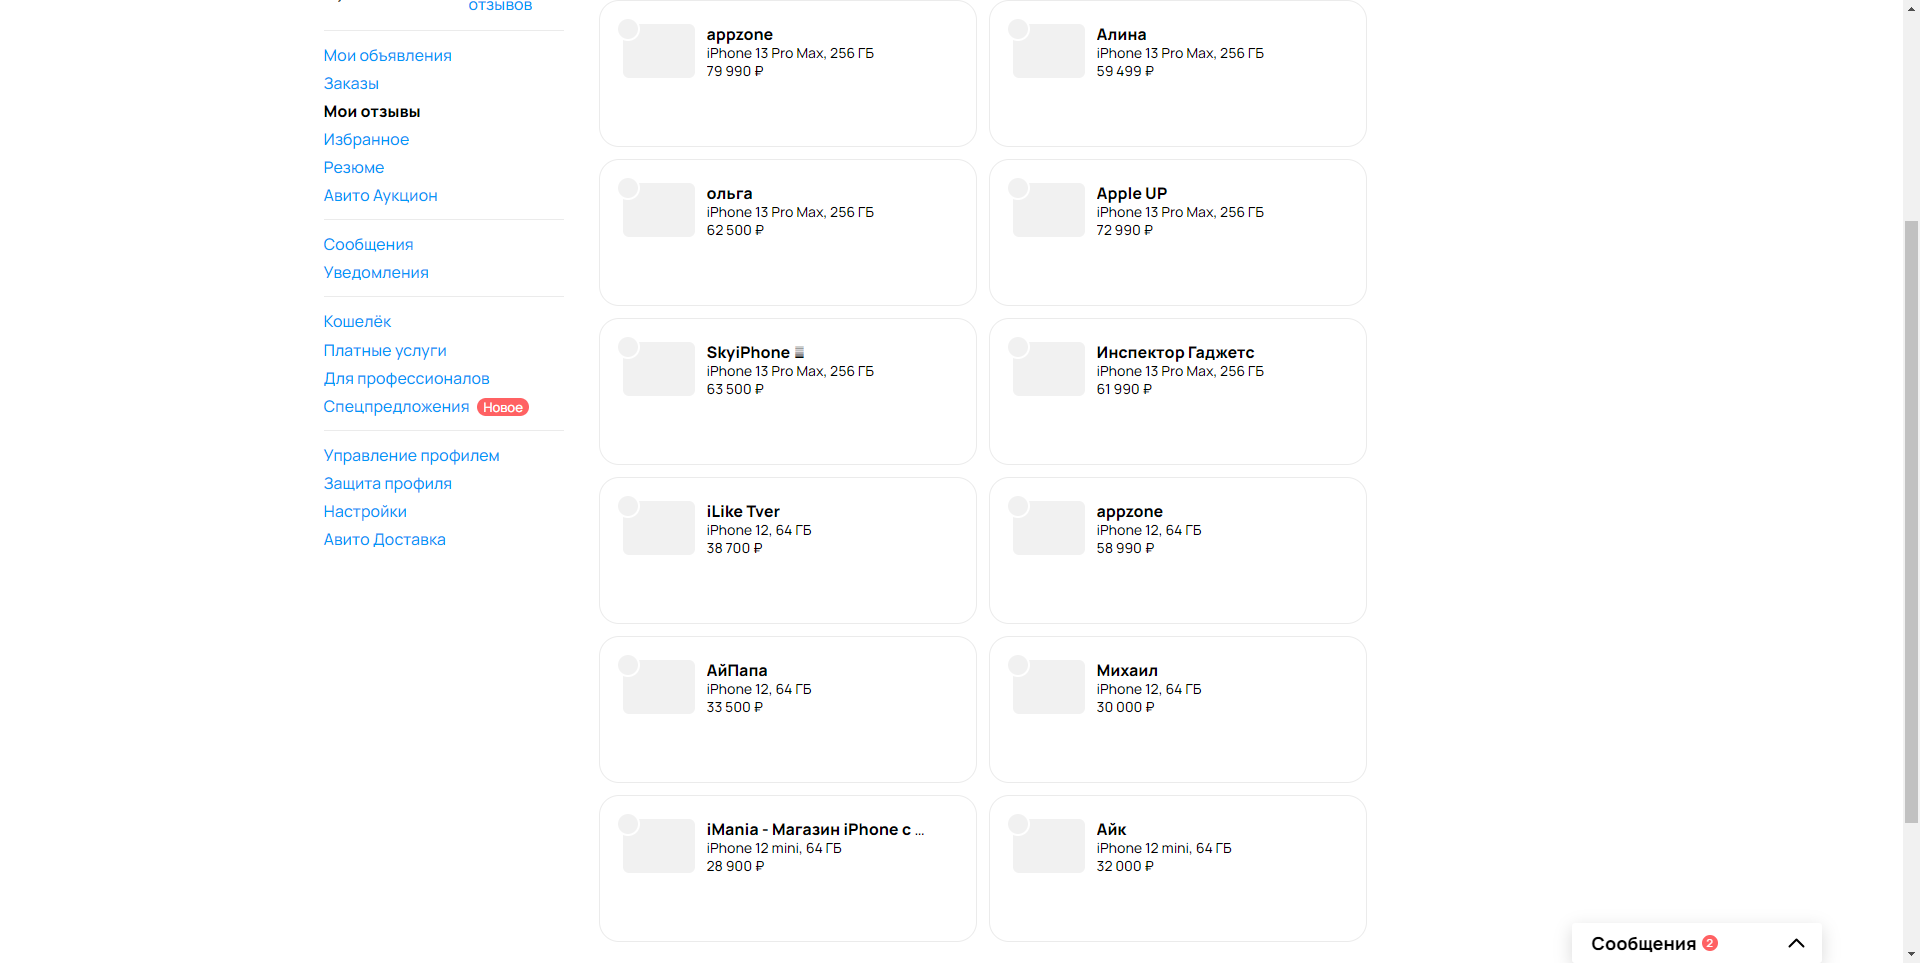Go to Заказы section
This screenshot has width=1920, height=963.
(351, 84)
